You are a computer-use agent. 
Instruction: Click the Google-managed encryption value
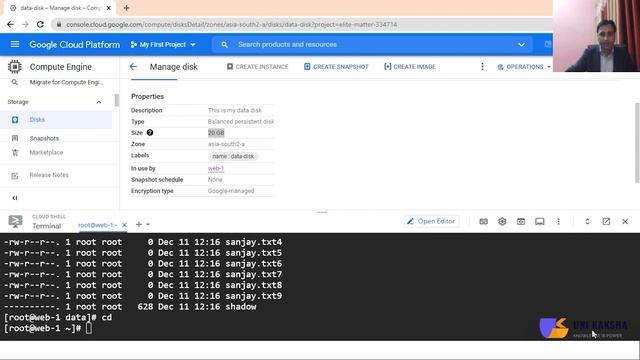click(231, 191)
